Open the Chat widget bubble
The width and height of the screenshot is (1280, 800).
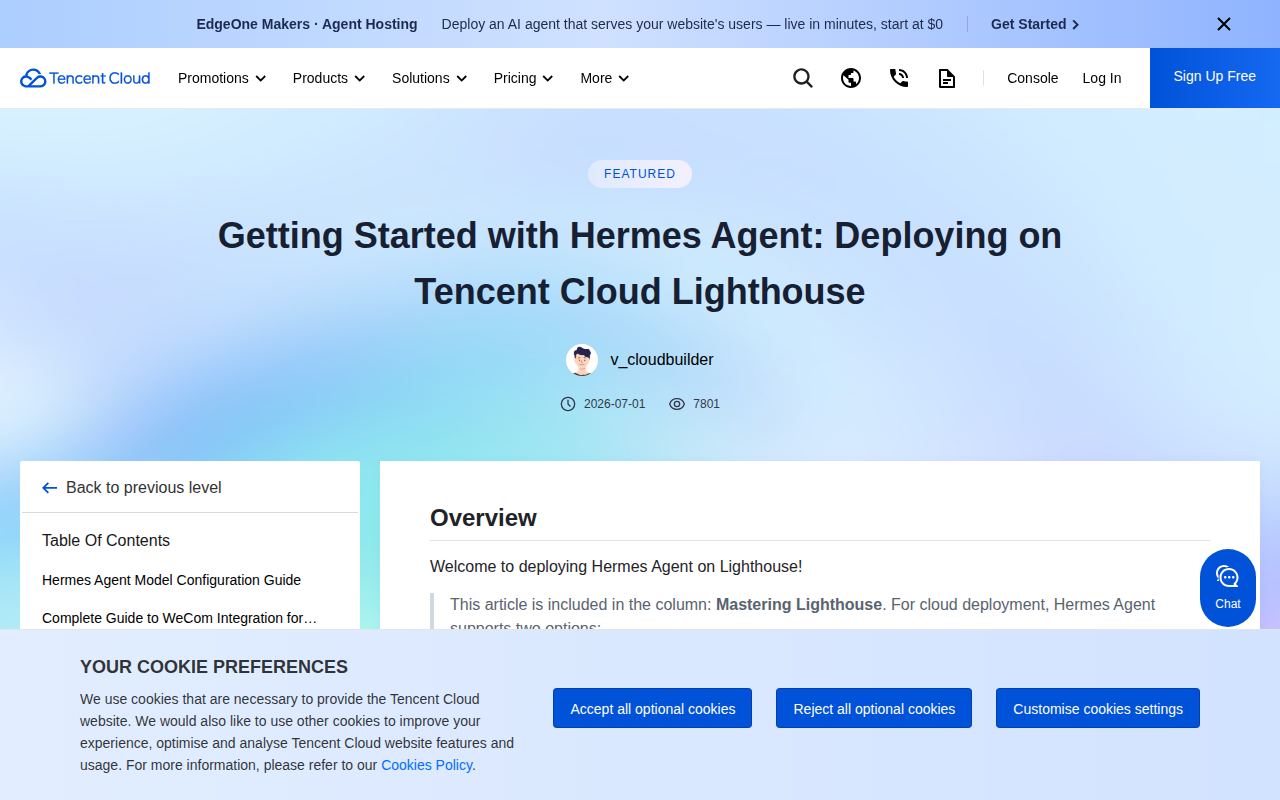[1228, 588]
